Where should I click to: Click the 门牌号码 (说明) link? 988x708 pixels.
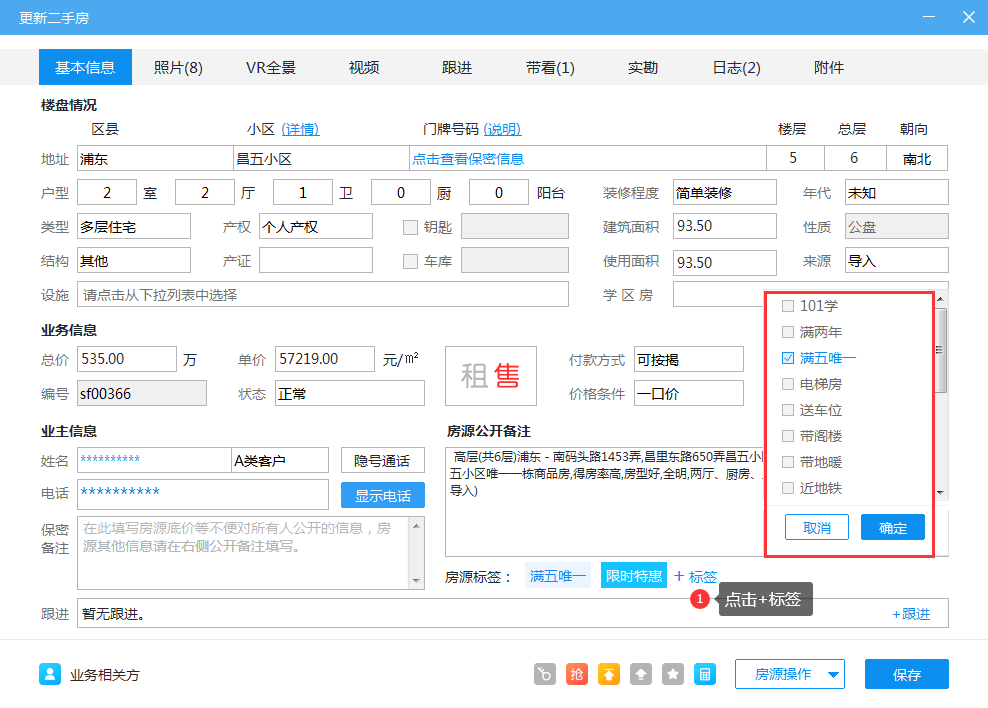(502, 129)
